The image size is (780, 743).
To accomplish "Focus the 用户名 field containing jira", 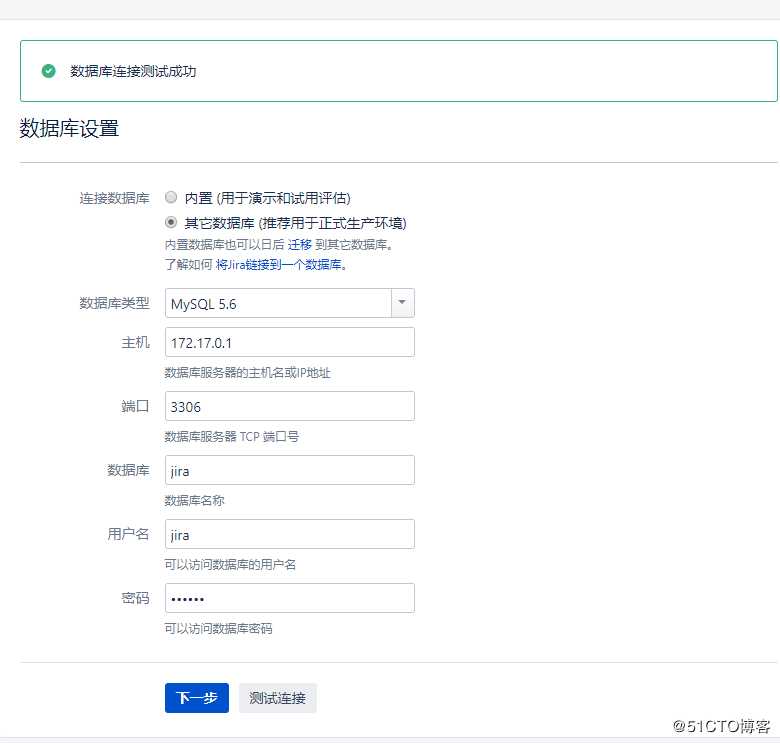I will click(x=290, y=534).
